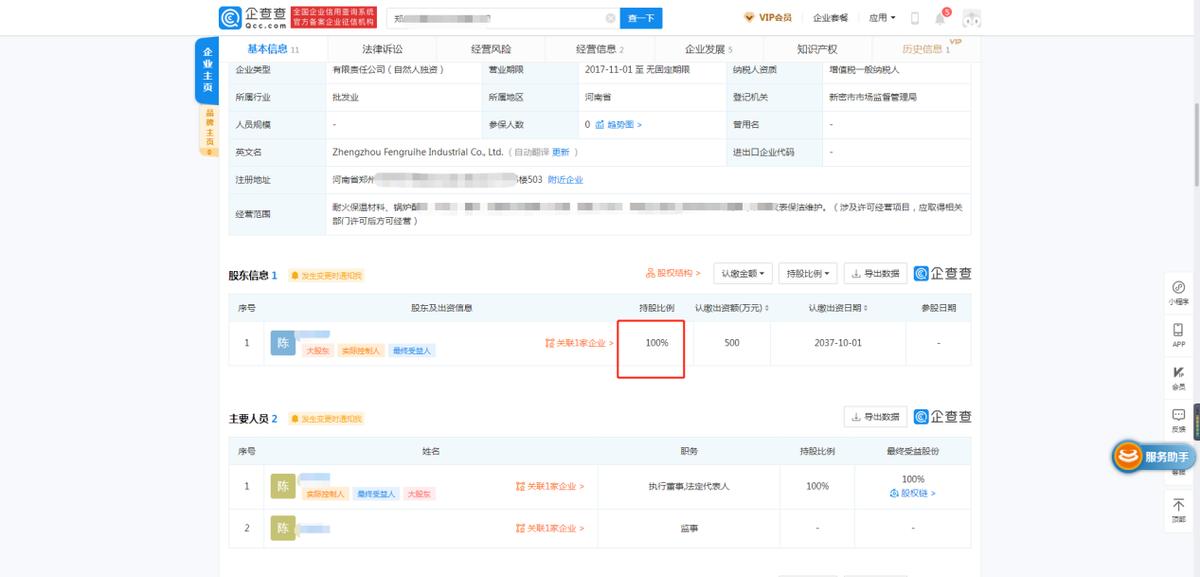Click the mobile phone icon in top bar
Viewport: 1200px width, 577px height.
pyautogui.click(x=915, y=17)
